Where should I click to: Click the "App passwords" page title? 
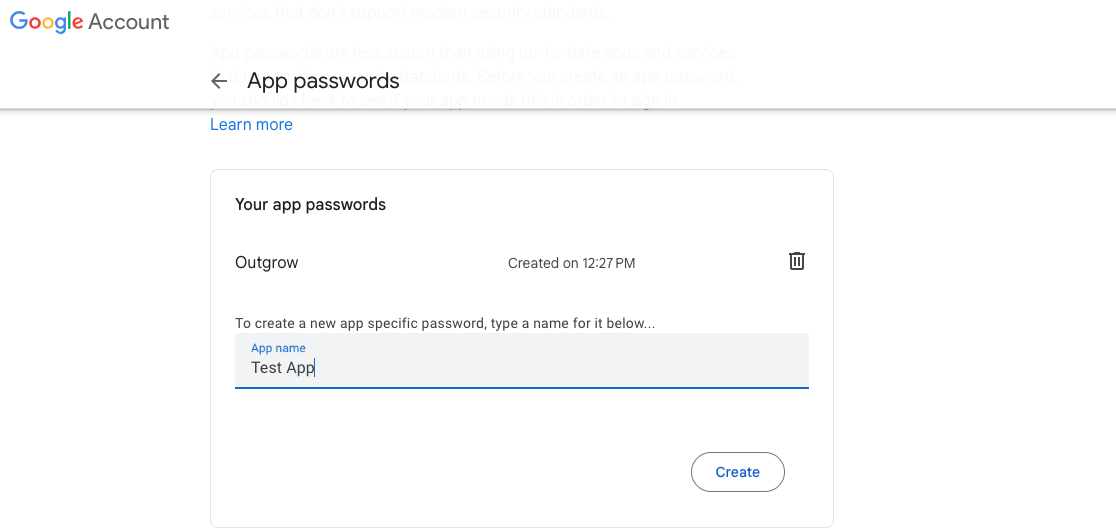coord(323,81)
